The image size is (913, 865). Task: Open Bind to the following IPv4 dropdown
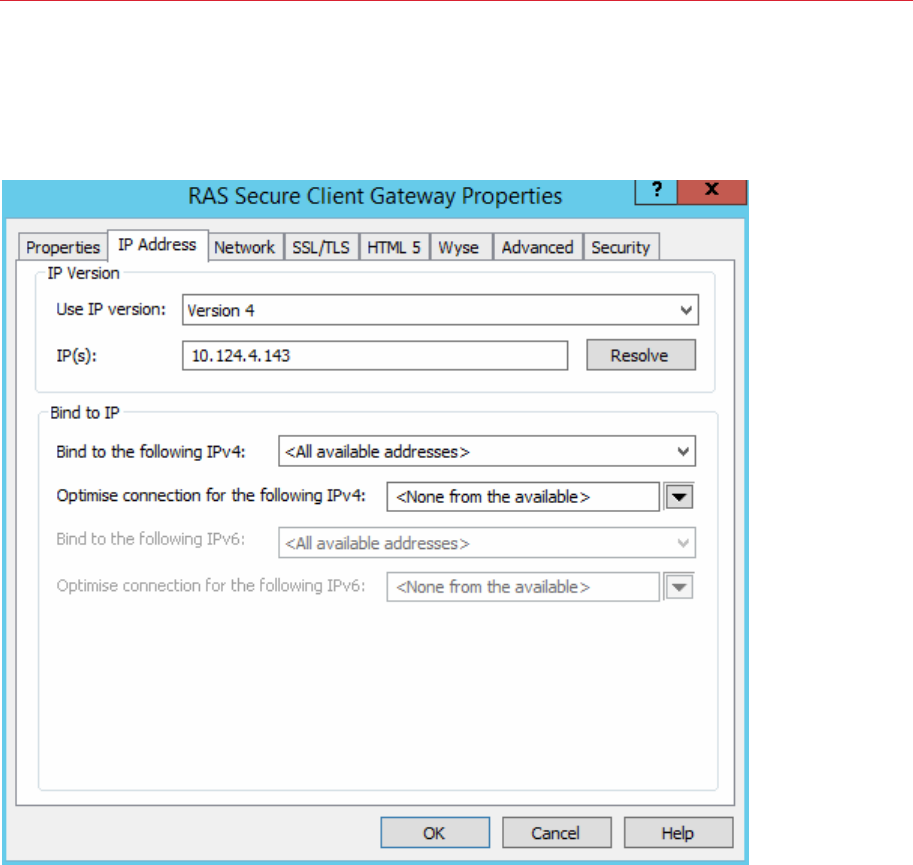487,451
